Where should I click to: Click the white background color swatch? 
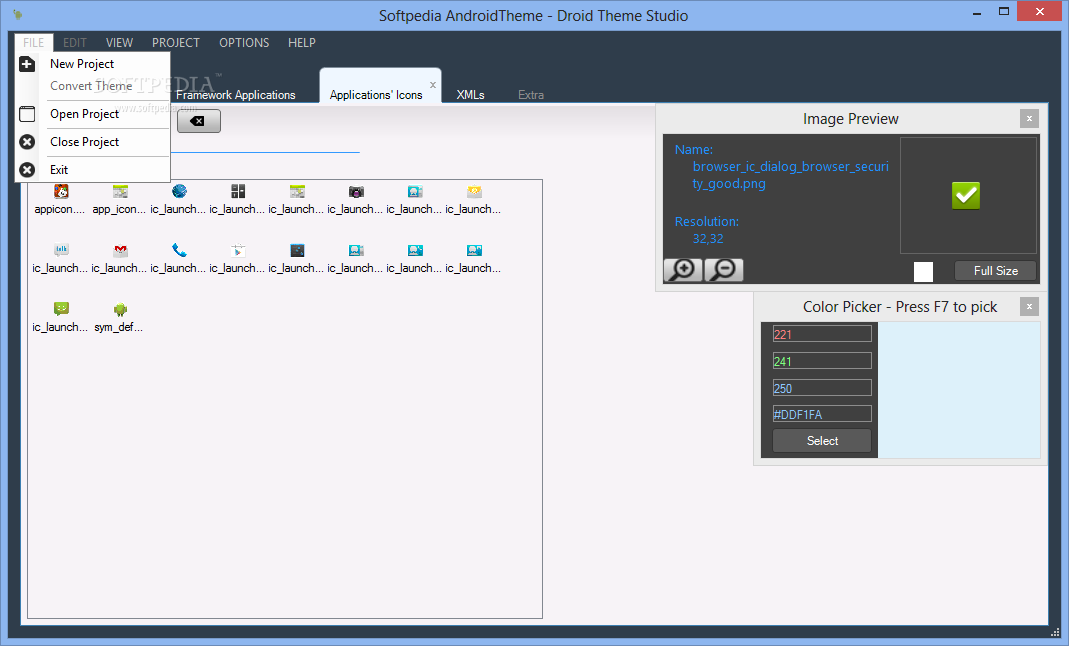(923, 272)
